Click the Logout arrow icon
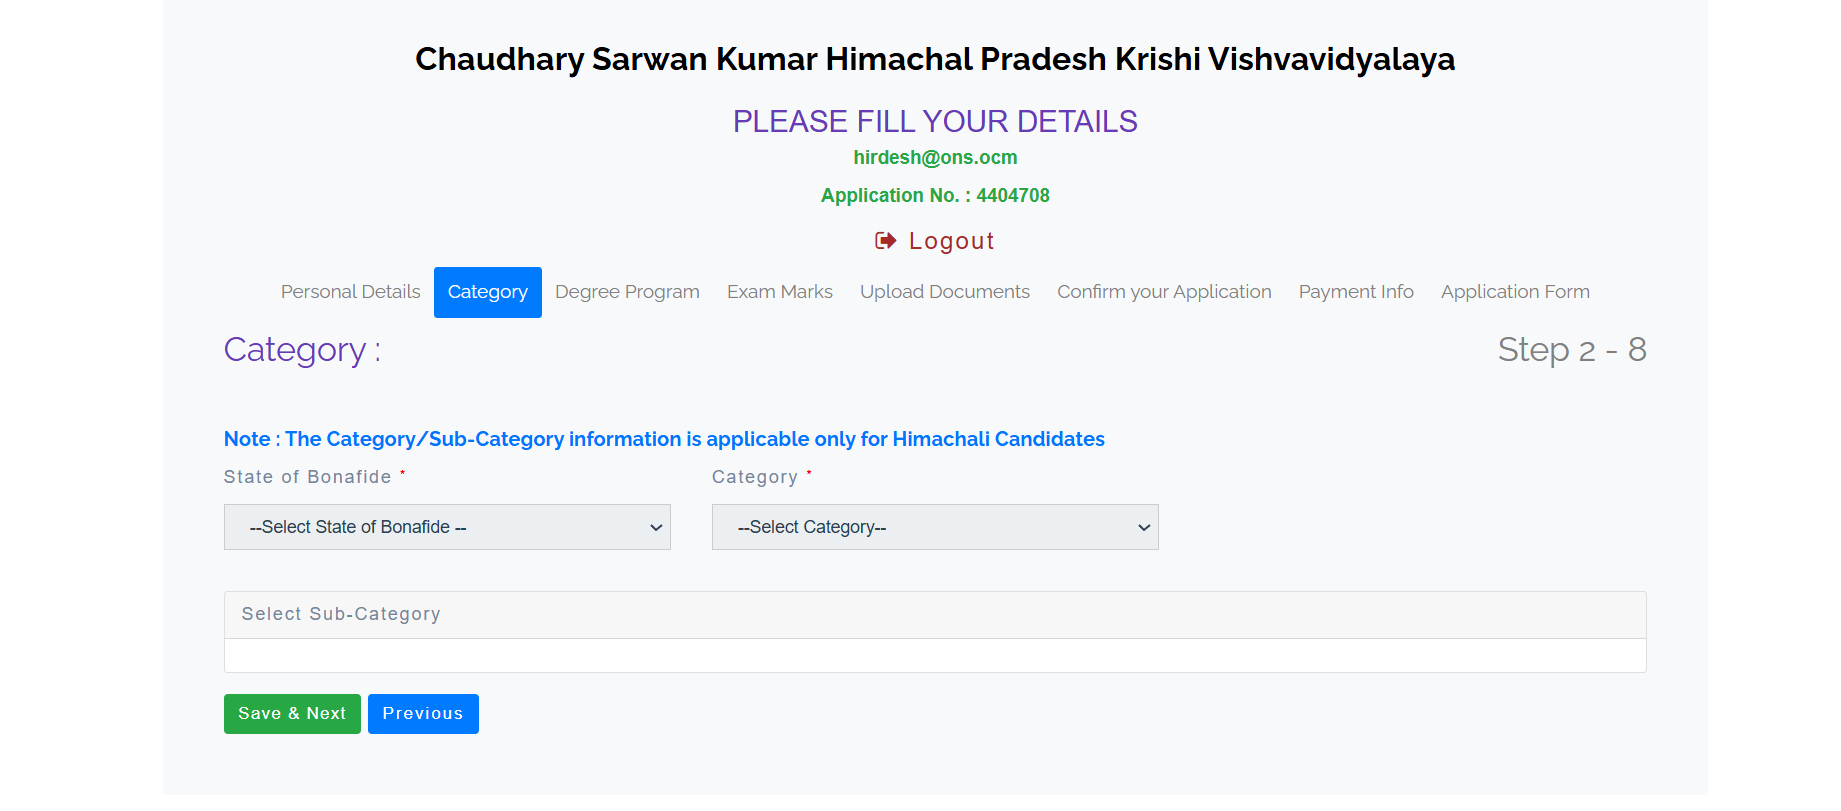The width and height of the screenshot is (1841, 811). pos(885,241)
